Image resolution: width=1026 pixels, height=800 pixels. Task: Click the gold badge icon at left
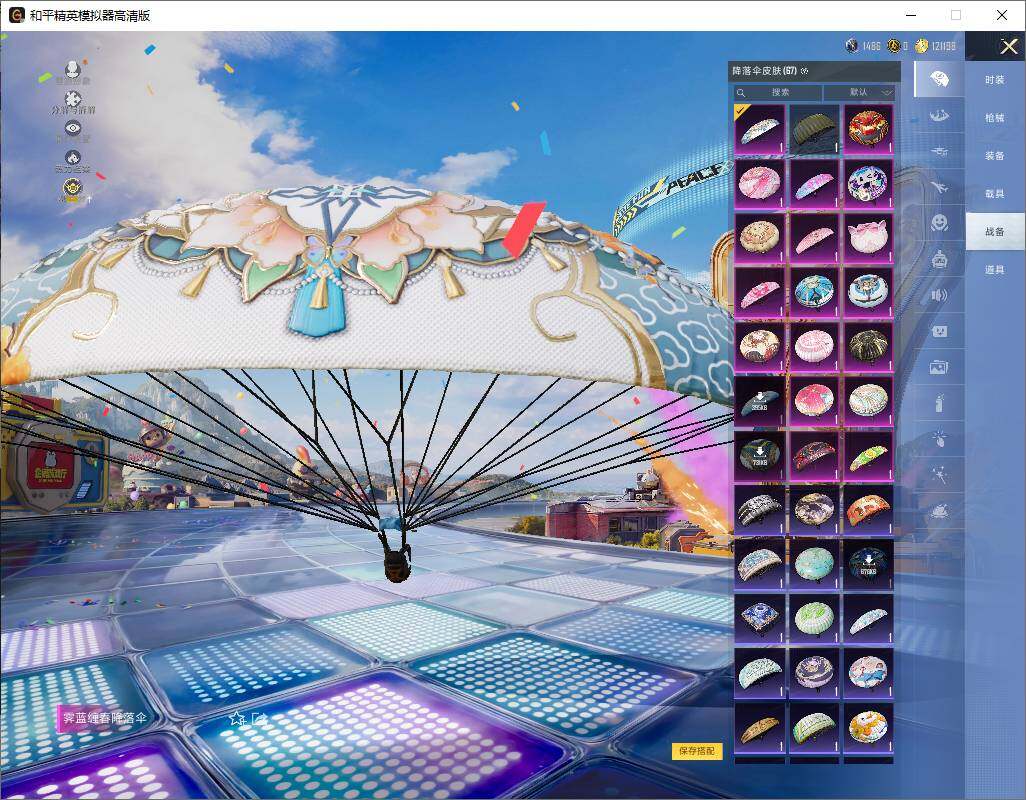(73, 189)
